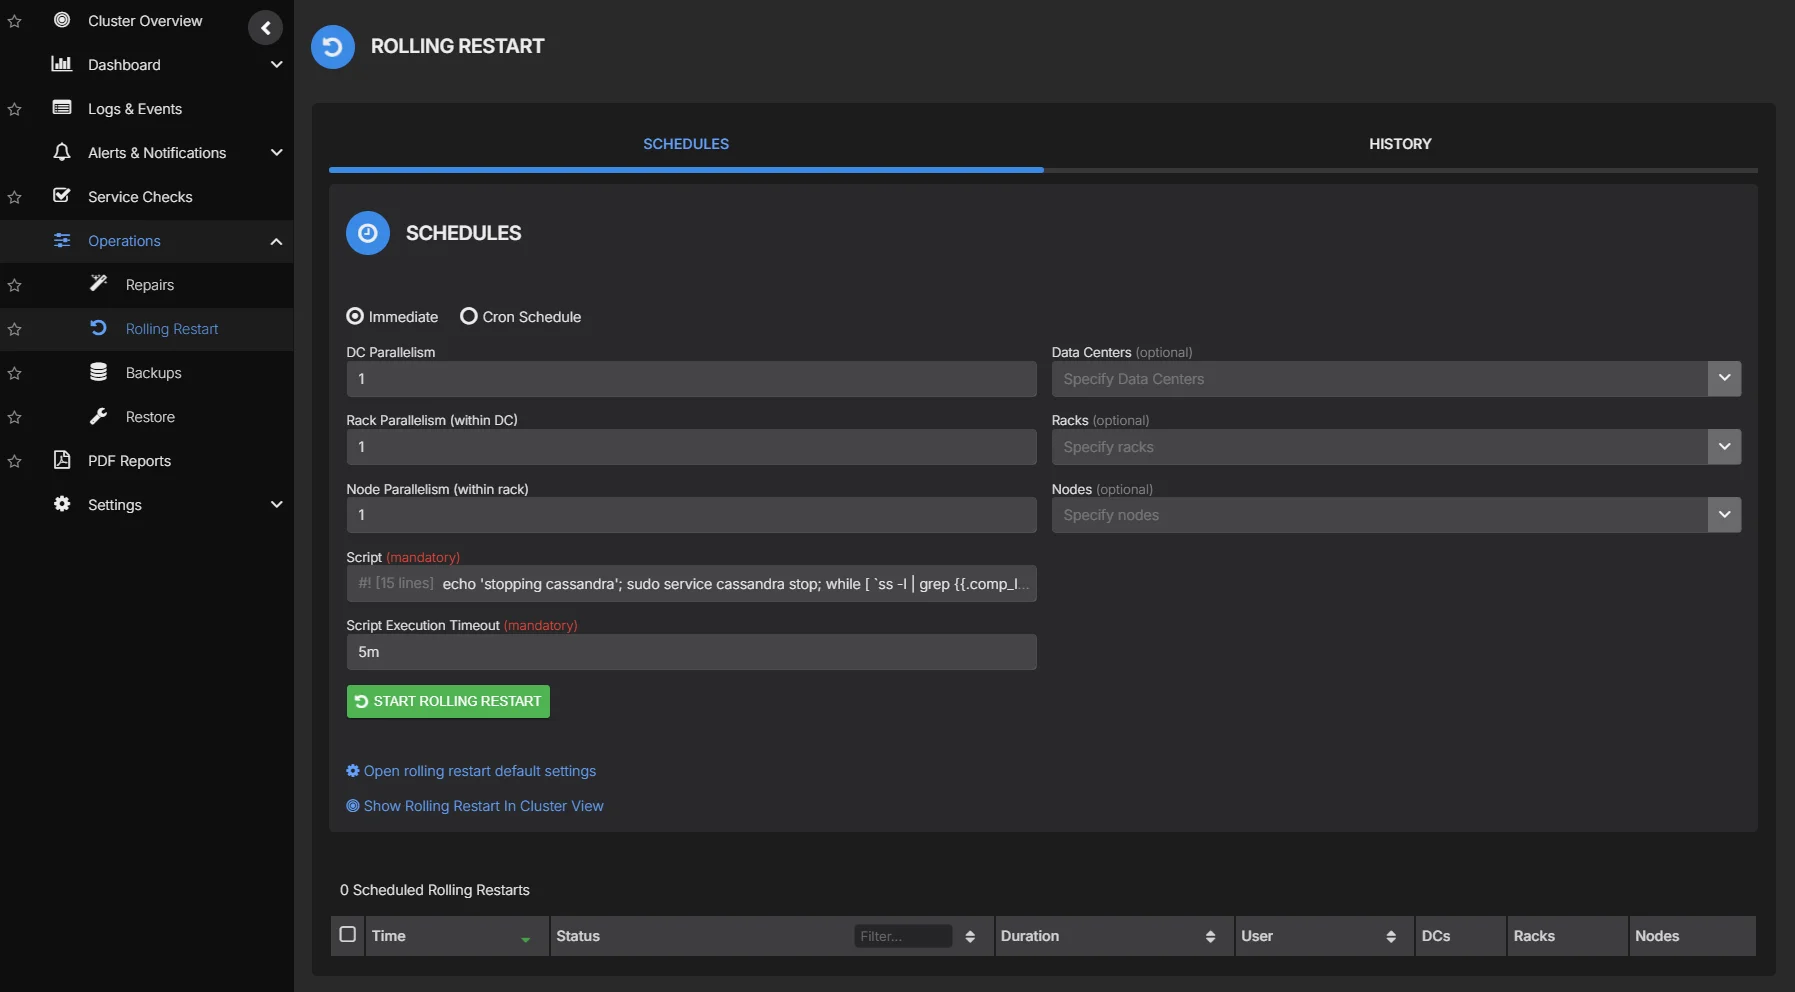1795x992 pixels.
Task: Open the Schedules tab
Action: 686,144
